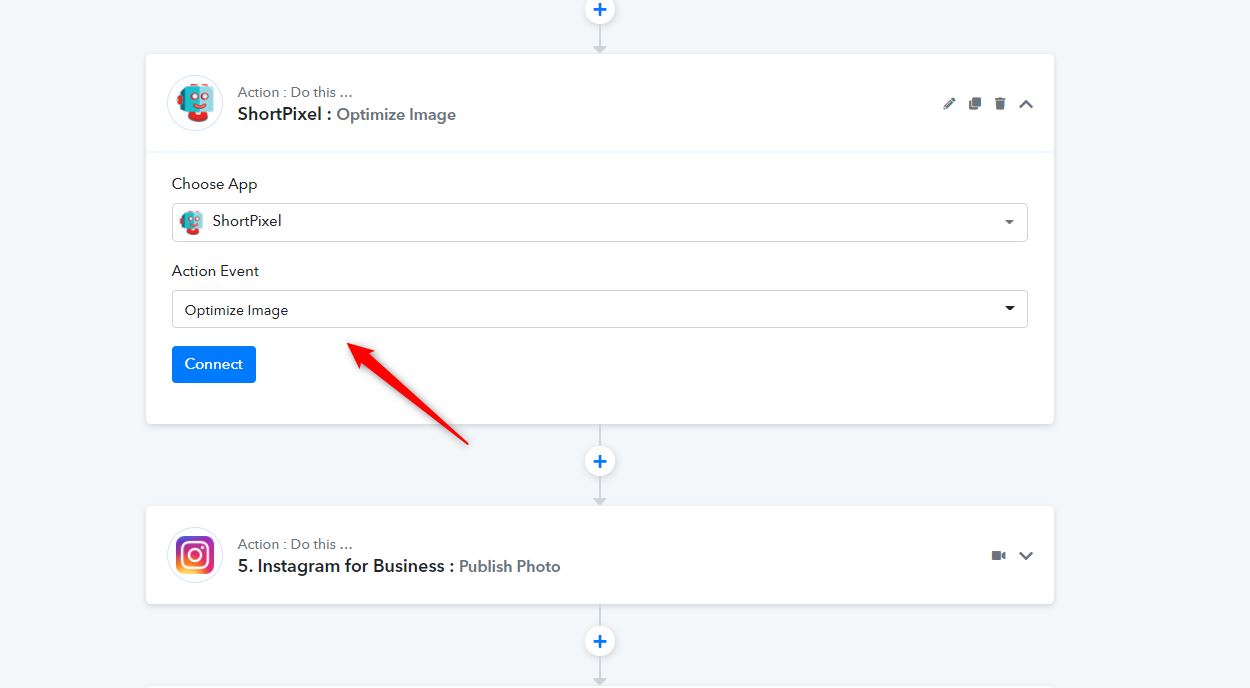Viewport: 1250px width, 688px height.
Task: Click the ShortPixel robot logo in step header
Action: [195, 103]
